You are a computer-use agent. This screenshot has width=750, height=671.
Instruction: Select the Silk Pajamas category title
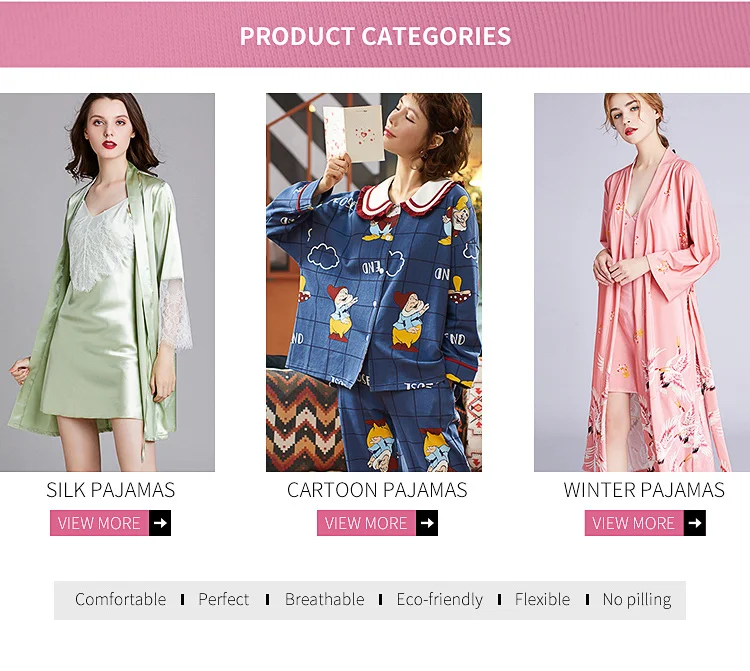coord(110,490)
